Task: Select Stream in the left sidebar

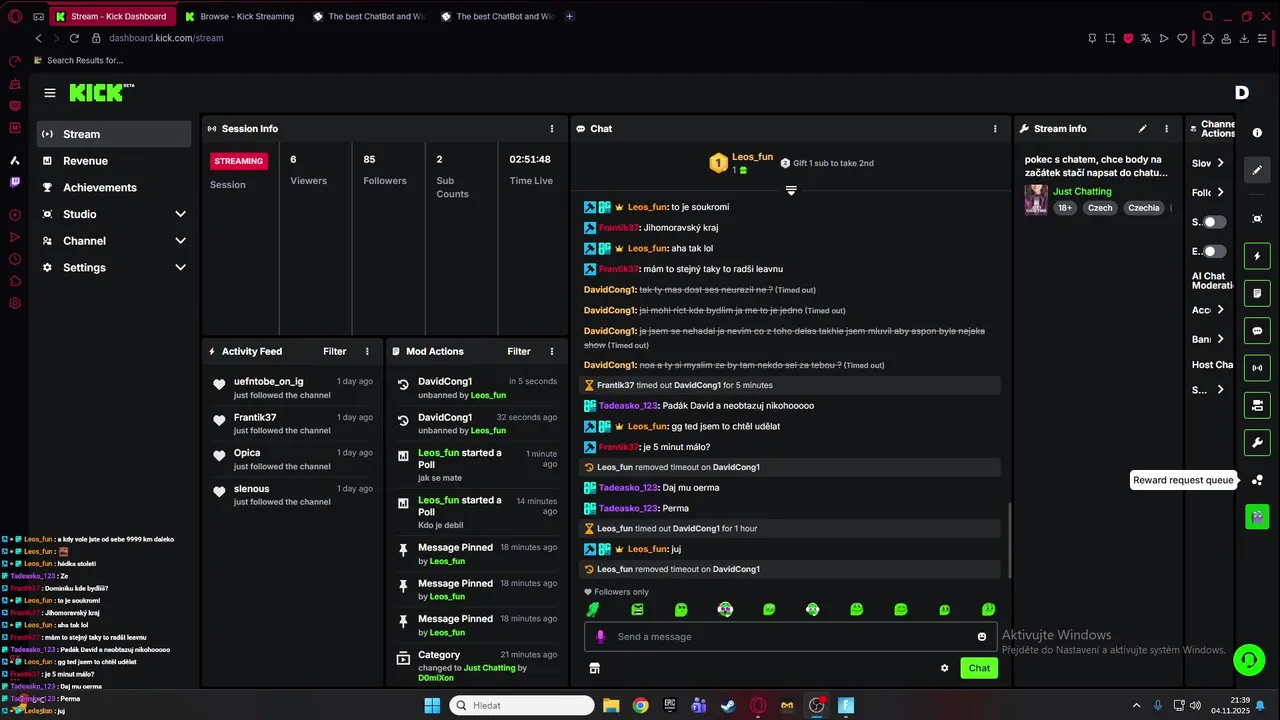Action: click(114, 134)
